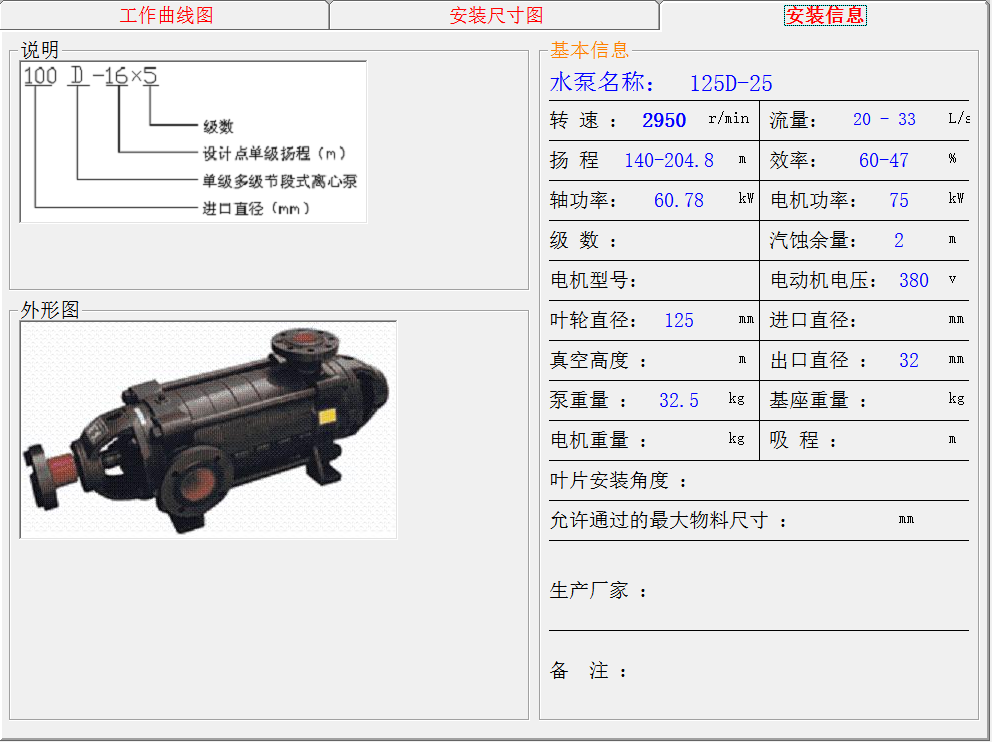The height and width of the screenshot is (742, 992).
Task: Click the 轴功率 label
Action: [583, 201]
